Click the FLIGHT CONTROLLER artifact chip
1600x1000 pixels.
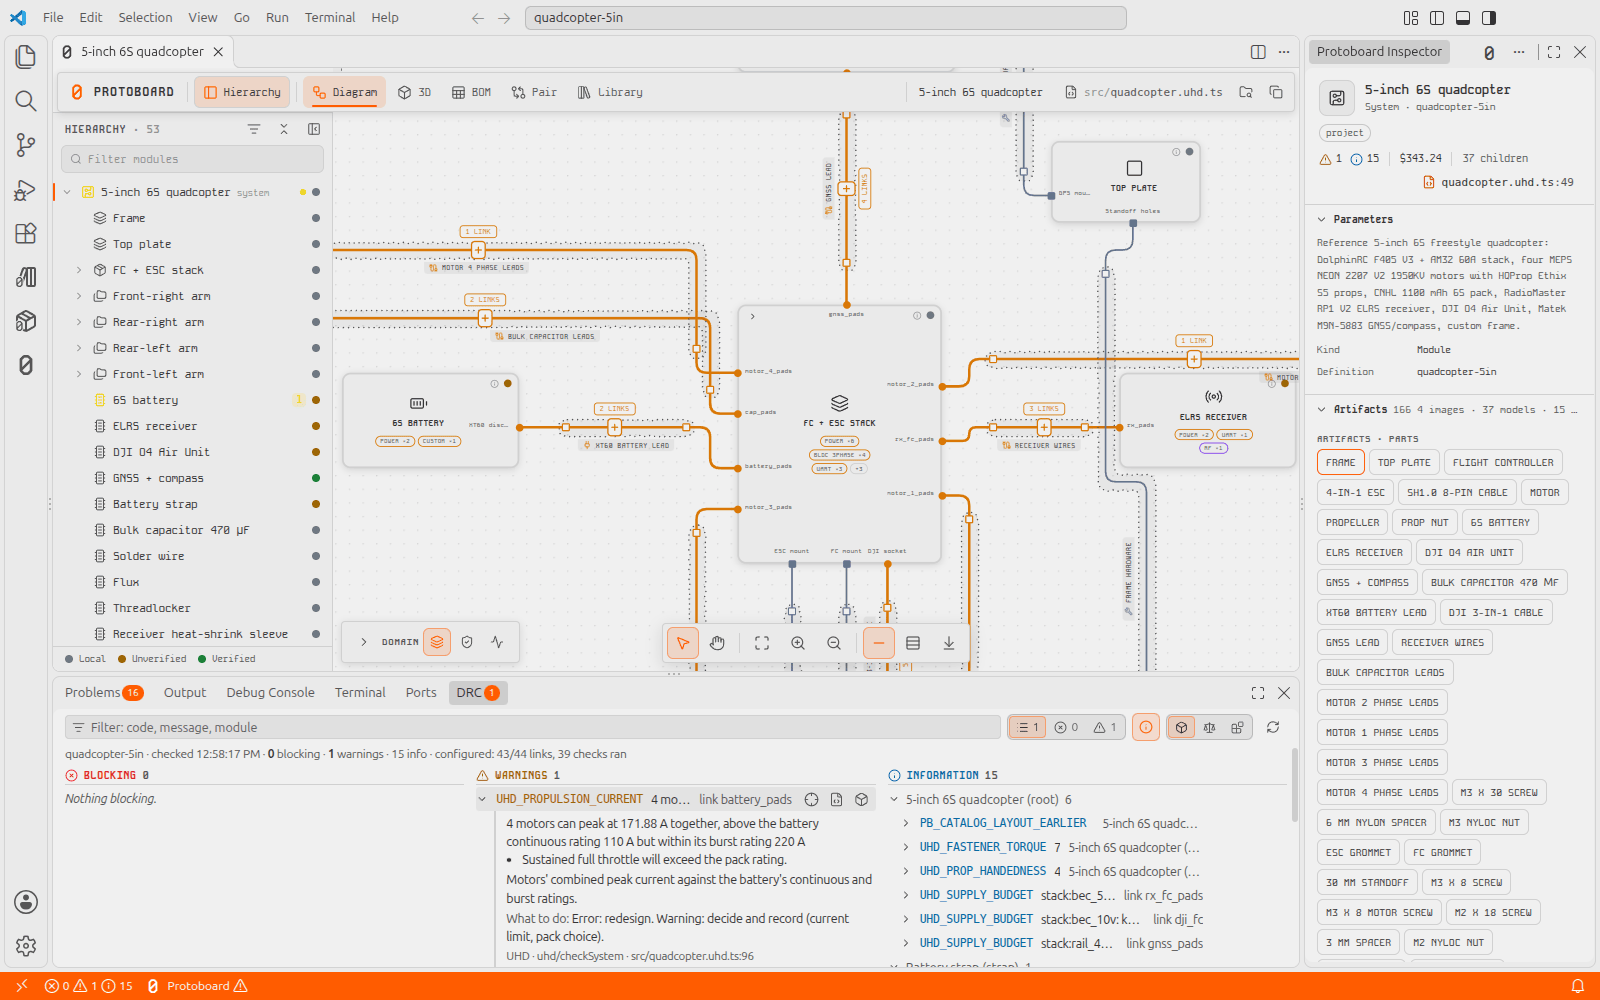pyautogui.click(x=1503, y=462)
